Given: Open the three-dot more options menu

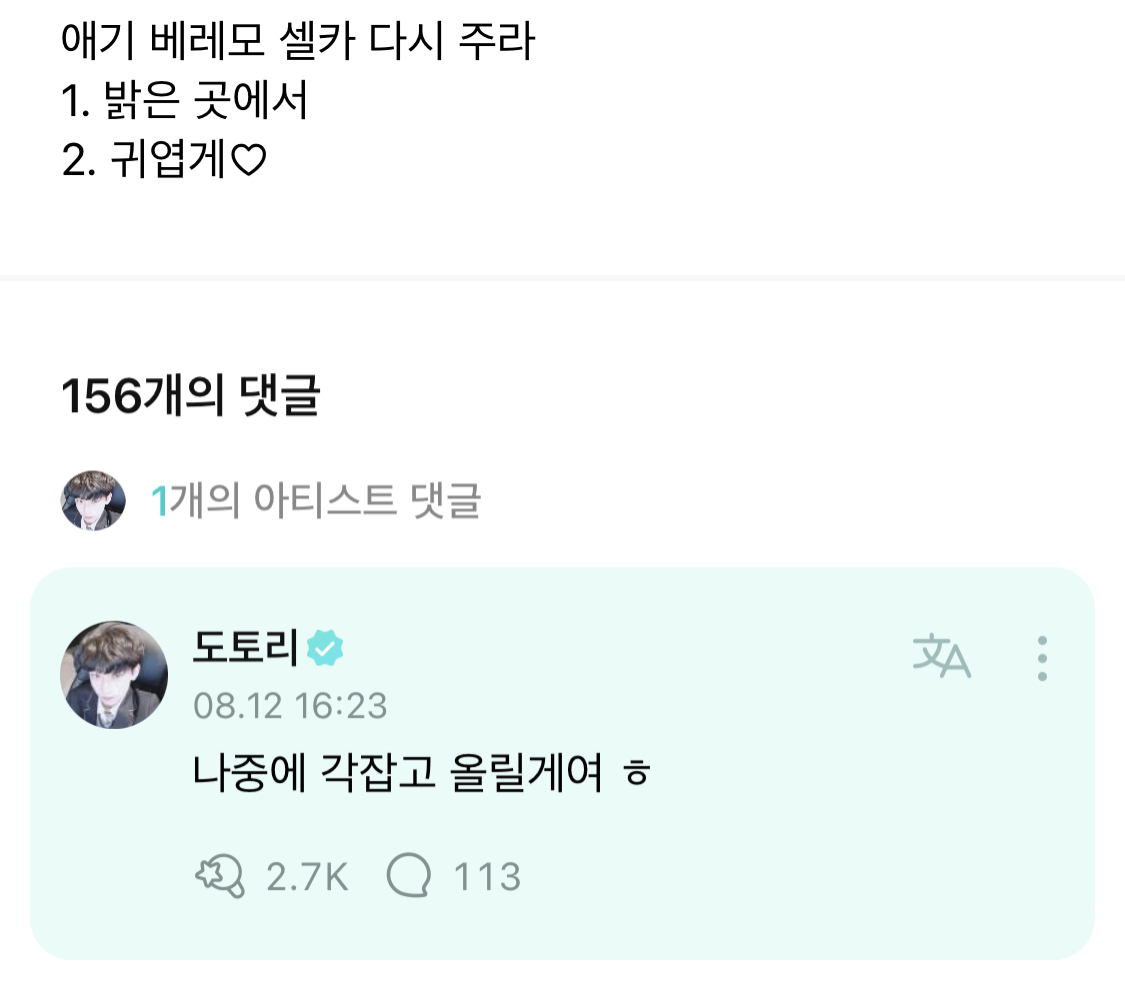Looking at the screenshot, I should pyautogui.click(x=1042, y=658).
